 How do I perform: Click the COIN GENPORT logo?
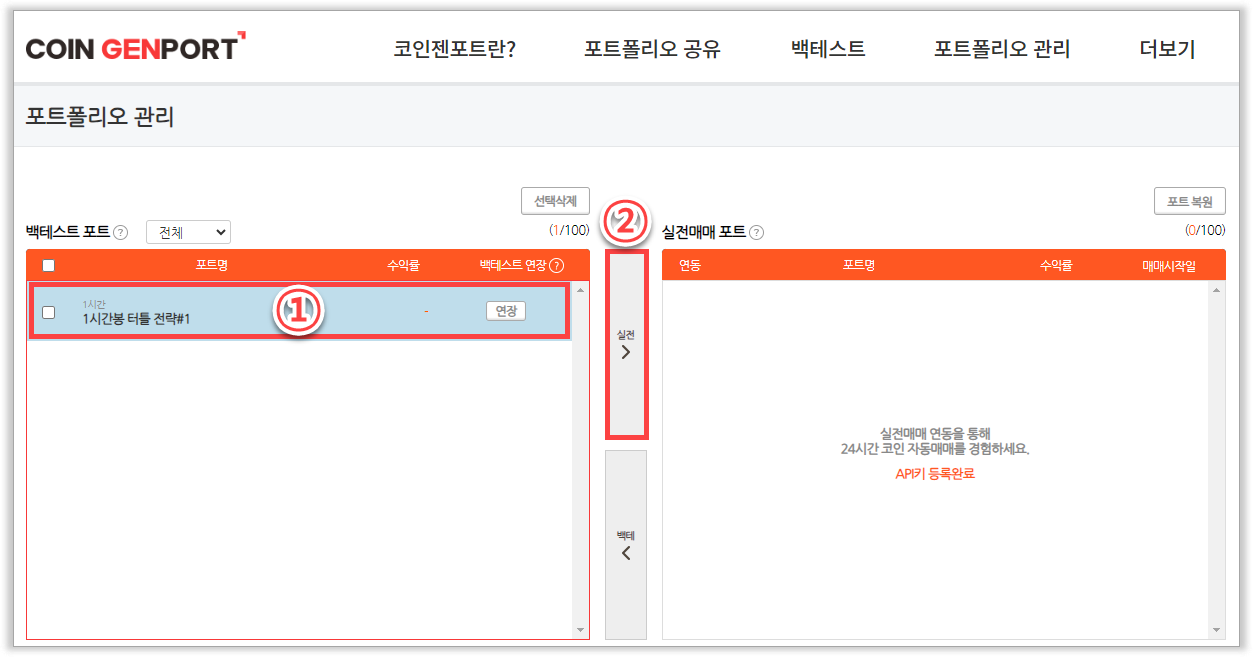pyautogui.click(x=135, y=48)
